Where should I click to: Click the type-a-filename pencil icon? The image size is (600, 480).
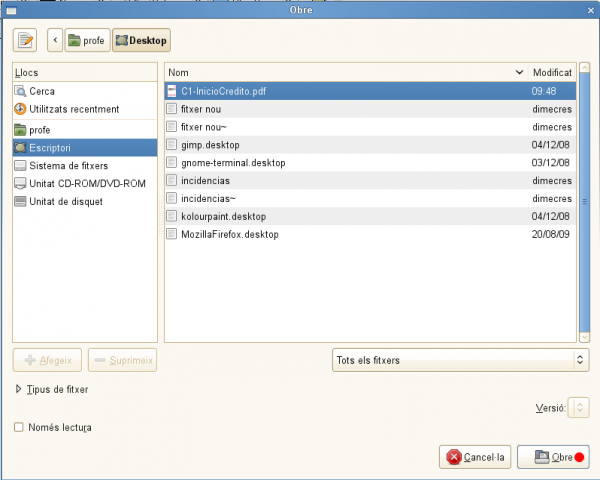[25, 40]
